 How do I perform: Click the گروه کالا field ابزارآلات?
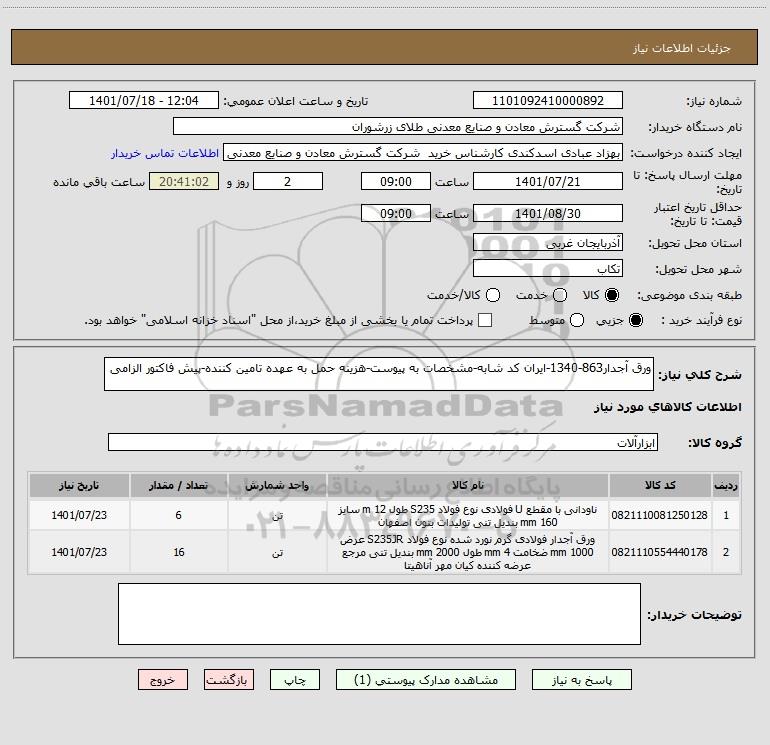[x=383, y=442]
